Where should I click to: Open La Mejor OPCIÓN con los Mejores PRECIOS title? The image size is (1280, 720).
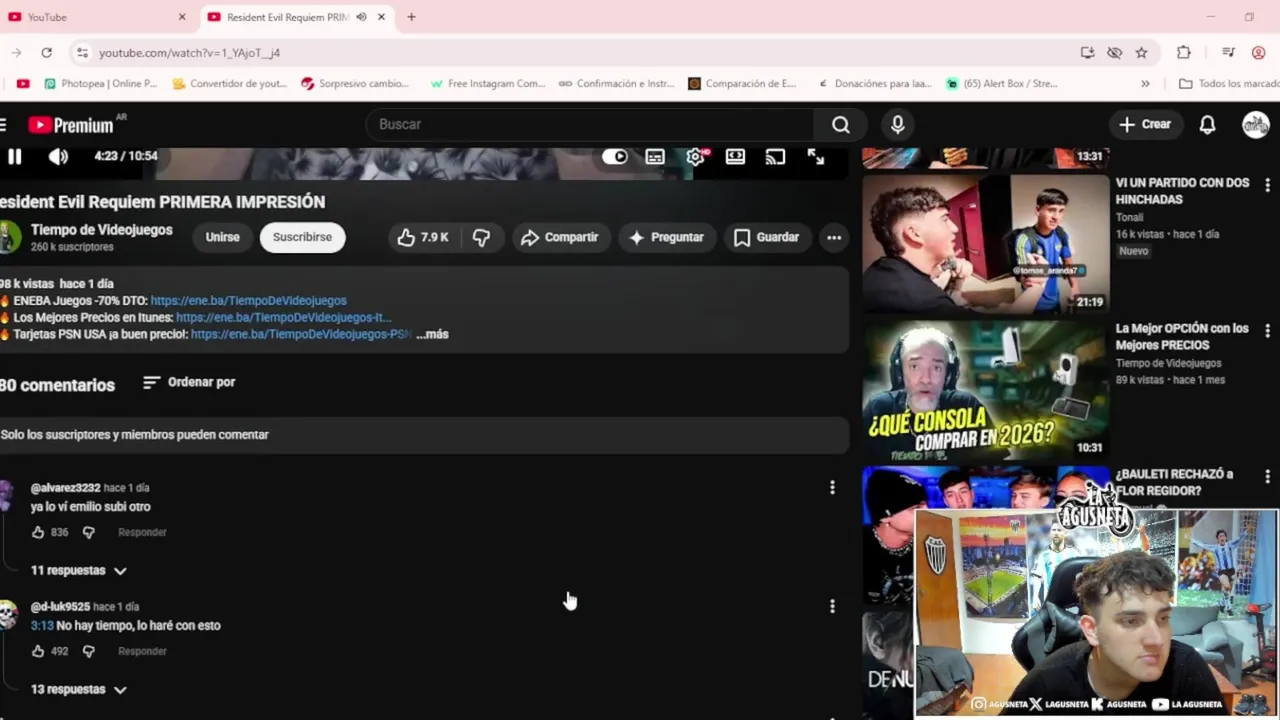(x=1182, y=336)
